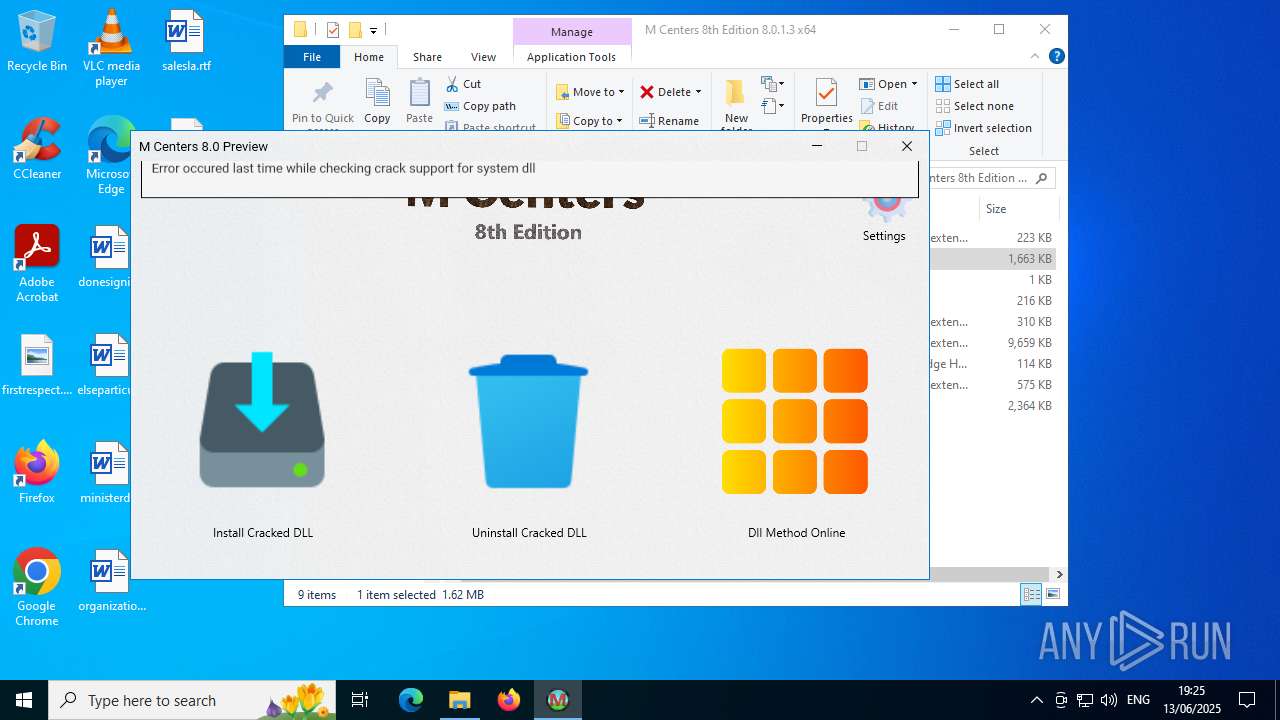Viewport: 1280px width, 720px height.
Task: Launch Google Chrome from desktop
Action: coord(37,588)
